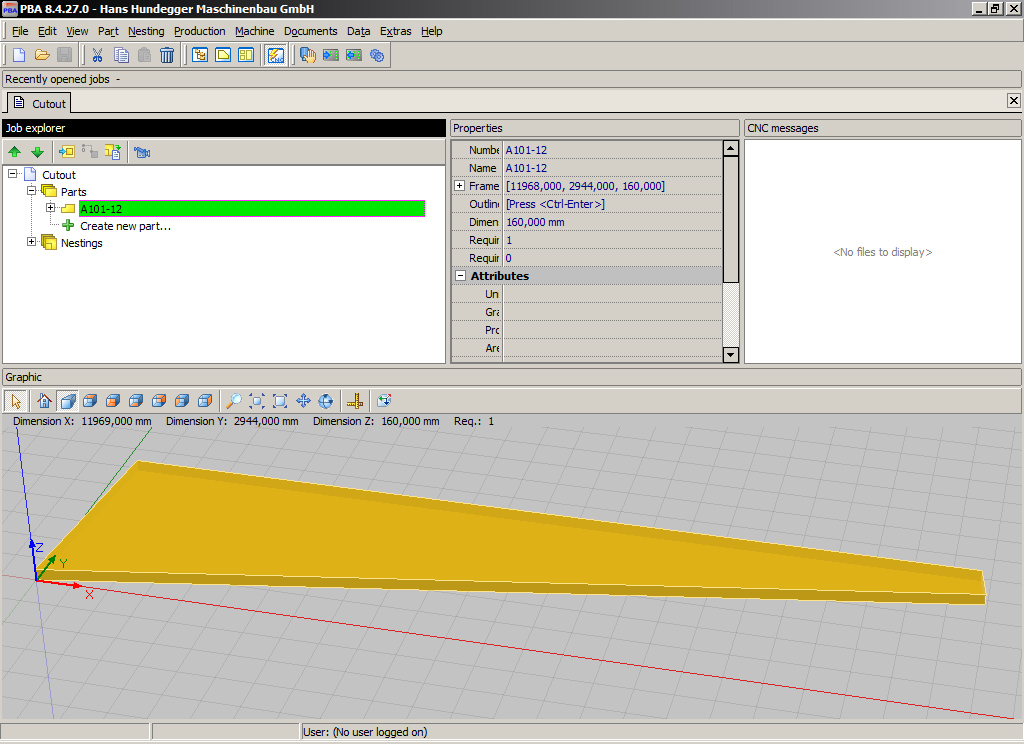The width and height of the screenshot is (1024, 744).
Task: Click the pan move arrows tool
Action: (x=303, y=401)
